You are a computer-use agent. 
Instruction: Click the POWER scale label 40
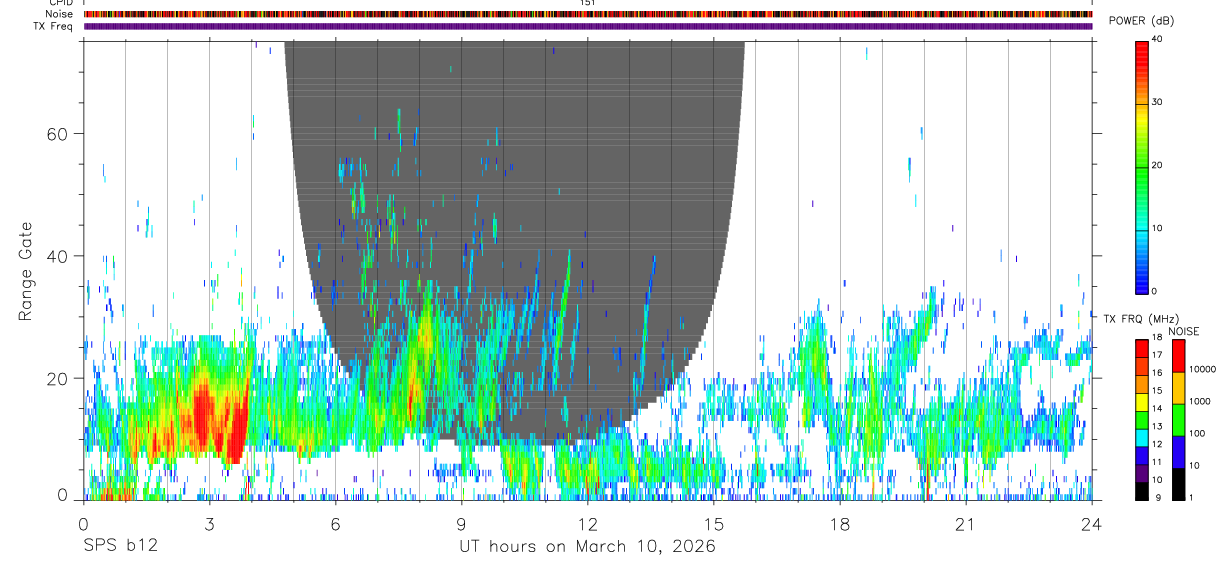click(1158, 39)
